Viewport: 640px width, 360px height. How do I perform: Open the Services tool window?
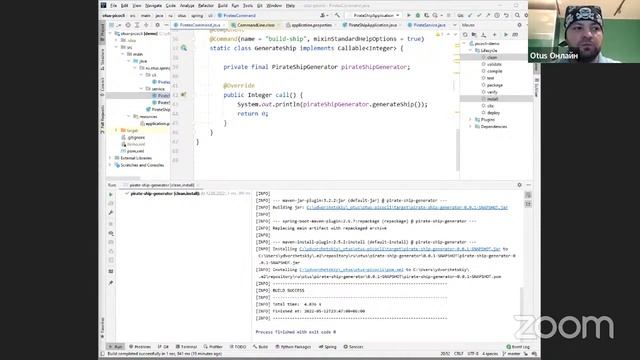(x=353, y=347)
